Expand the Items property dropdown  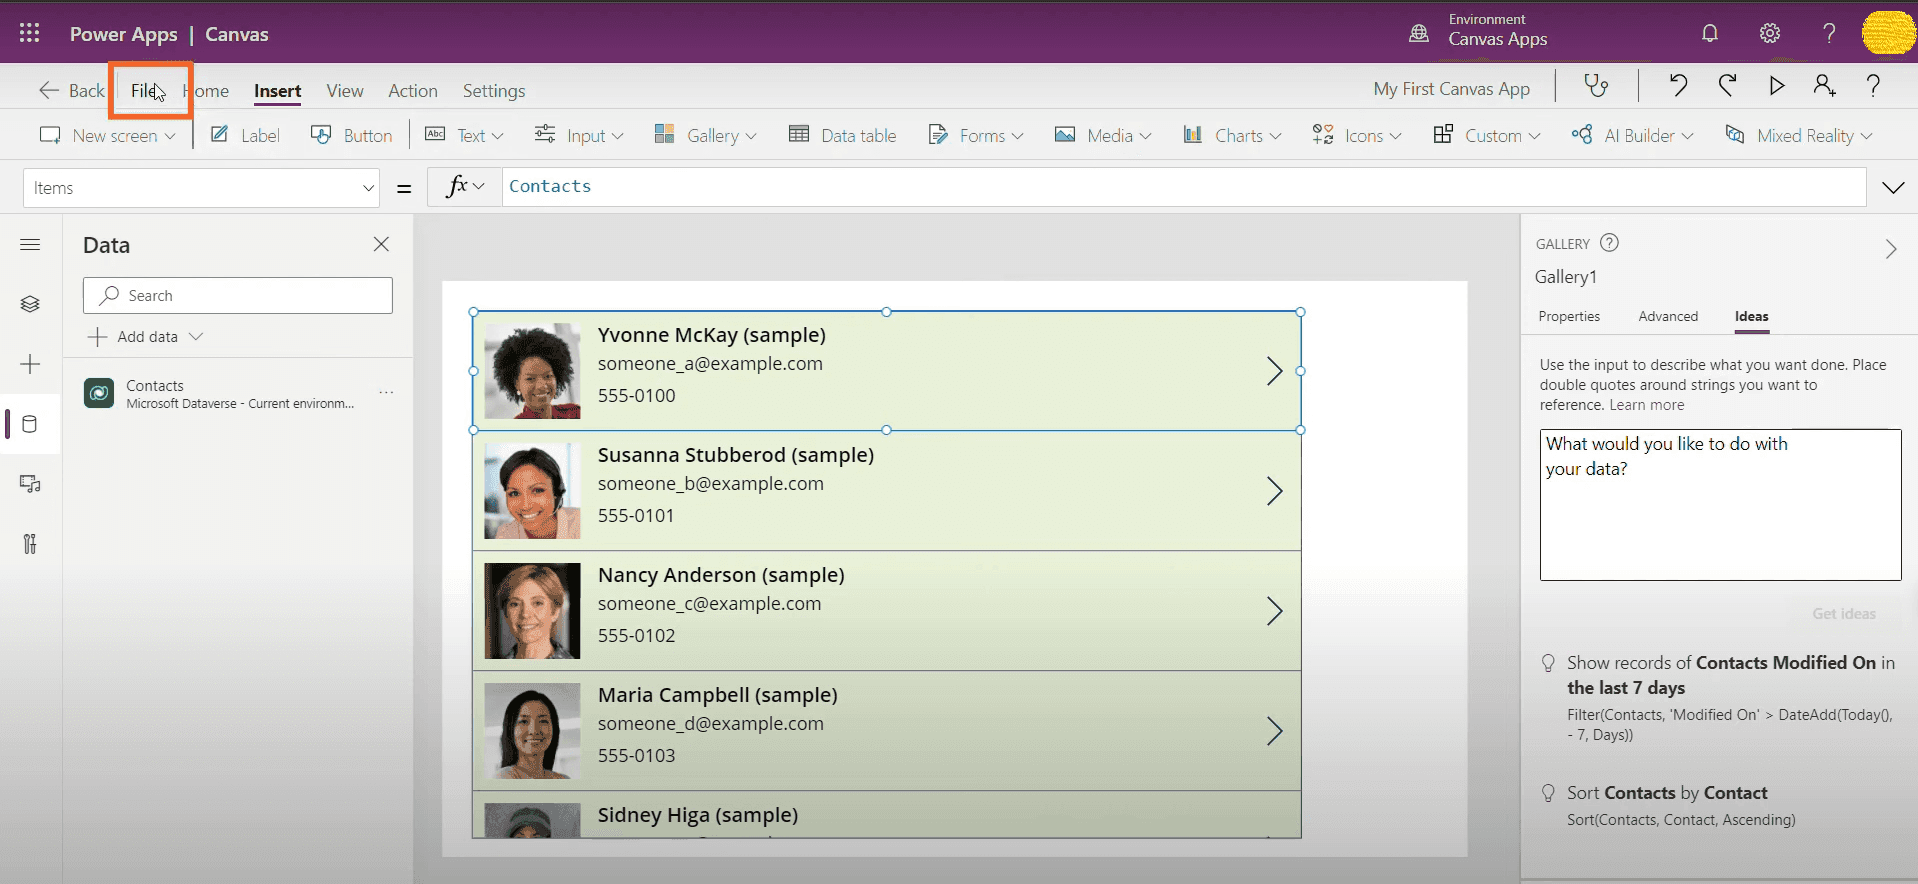click(368, 188)
